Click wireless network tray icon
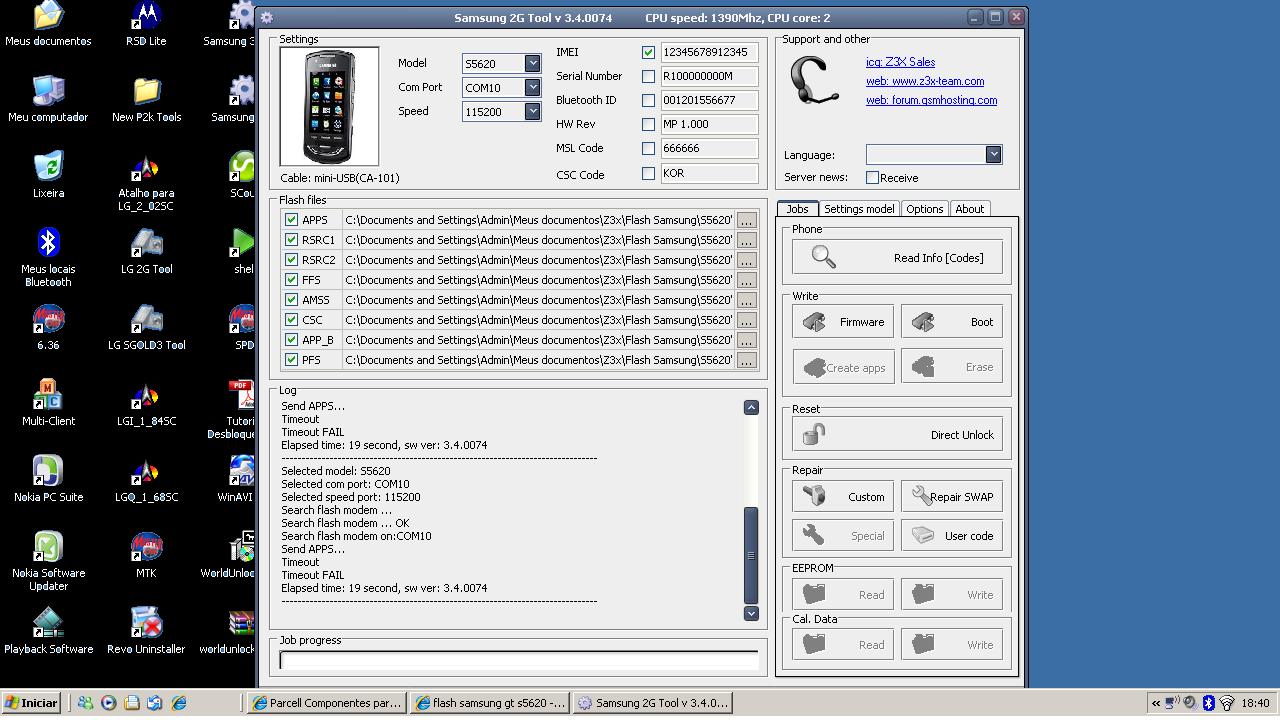Screen dimensions: 1280x720 [1227, 703]
